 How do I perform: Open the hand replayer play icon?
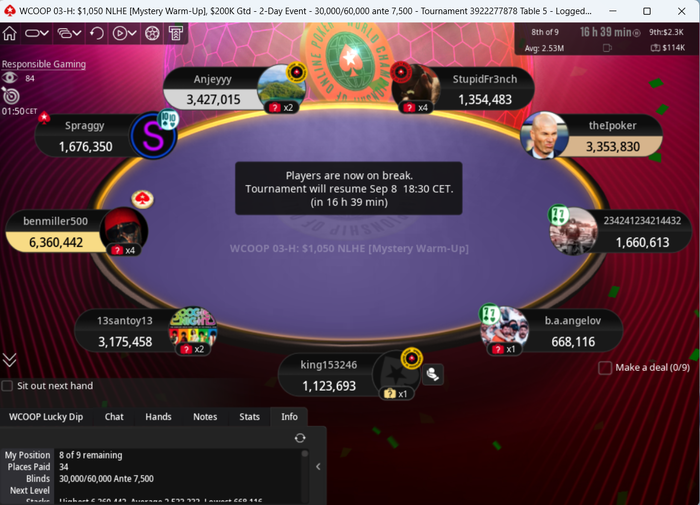pyautogui.click(x=120, y=33)
